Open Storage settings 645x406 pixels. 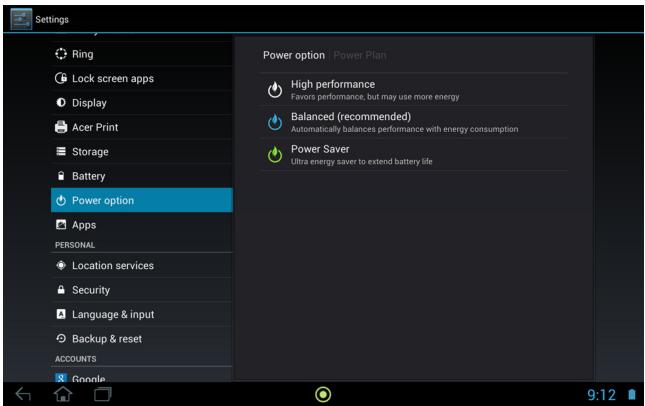[x=142, y=151]
